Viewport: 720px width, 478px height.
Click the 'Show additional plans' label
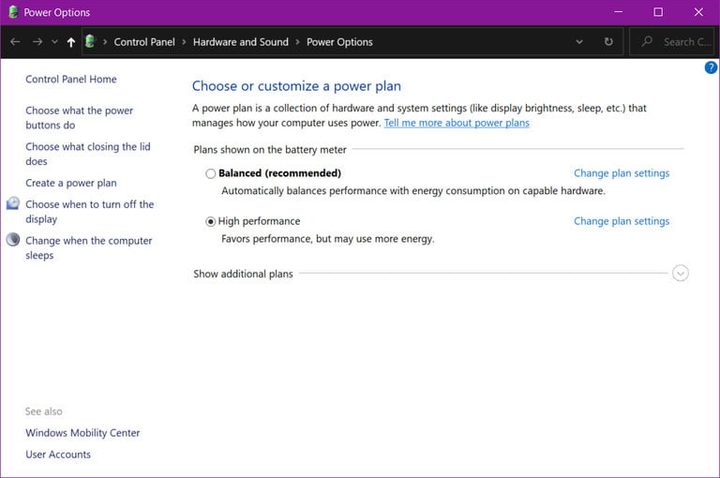pyautogui.click(x=243, y=274)
